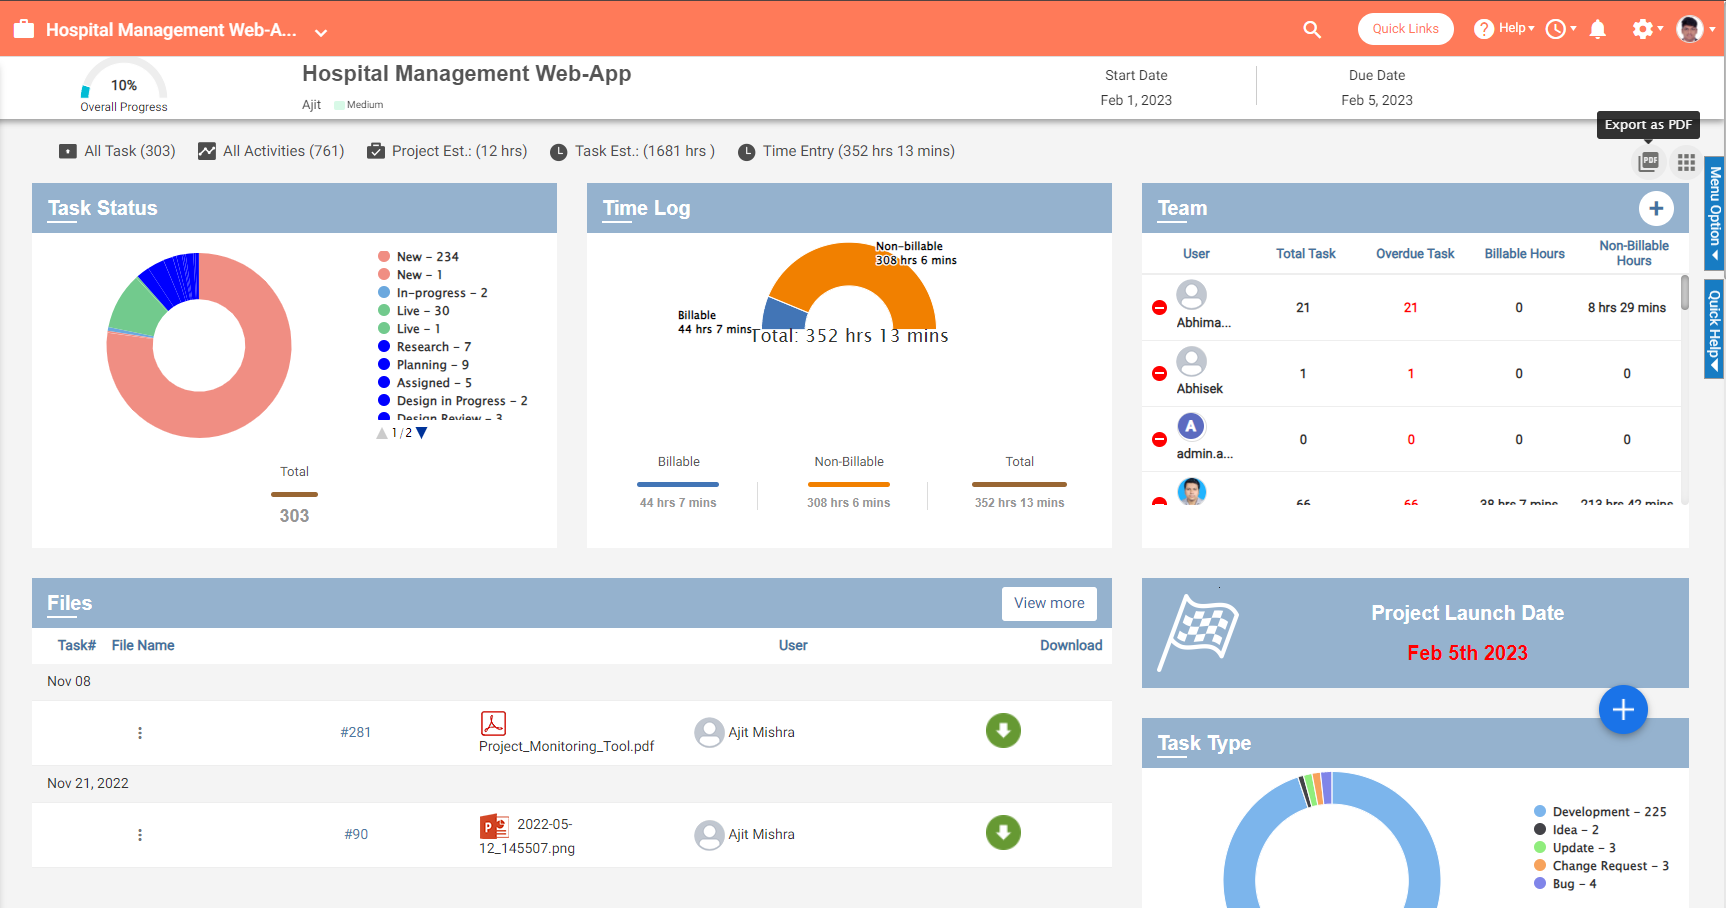Image resolution: width=1726 pixels, height=908 pixels.
Task: Remove Abhisek using the red minus icon
Action: tap(1159, 374)
